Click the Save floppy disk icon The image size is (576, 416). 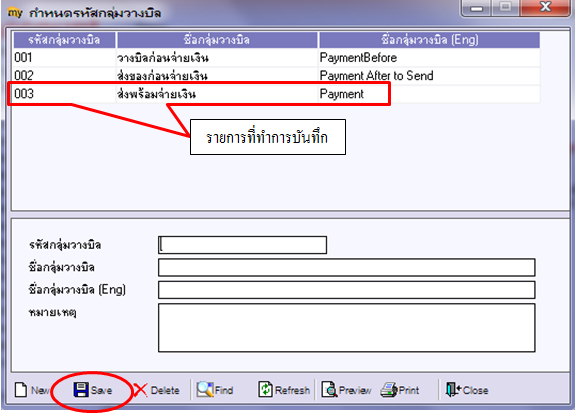(x=81, y=390)
